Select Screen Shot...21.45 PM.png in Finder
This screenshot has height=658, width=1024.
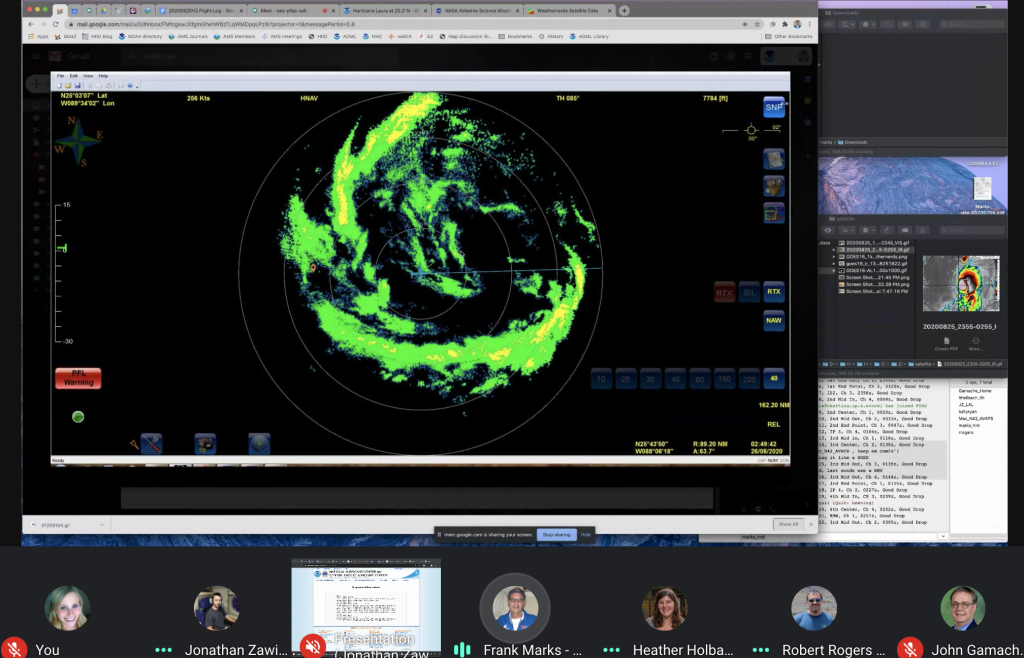876,277
